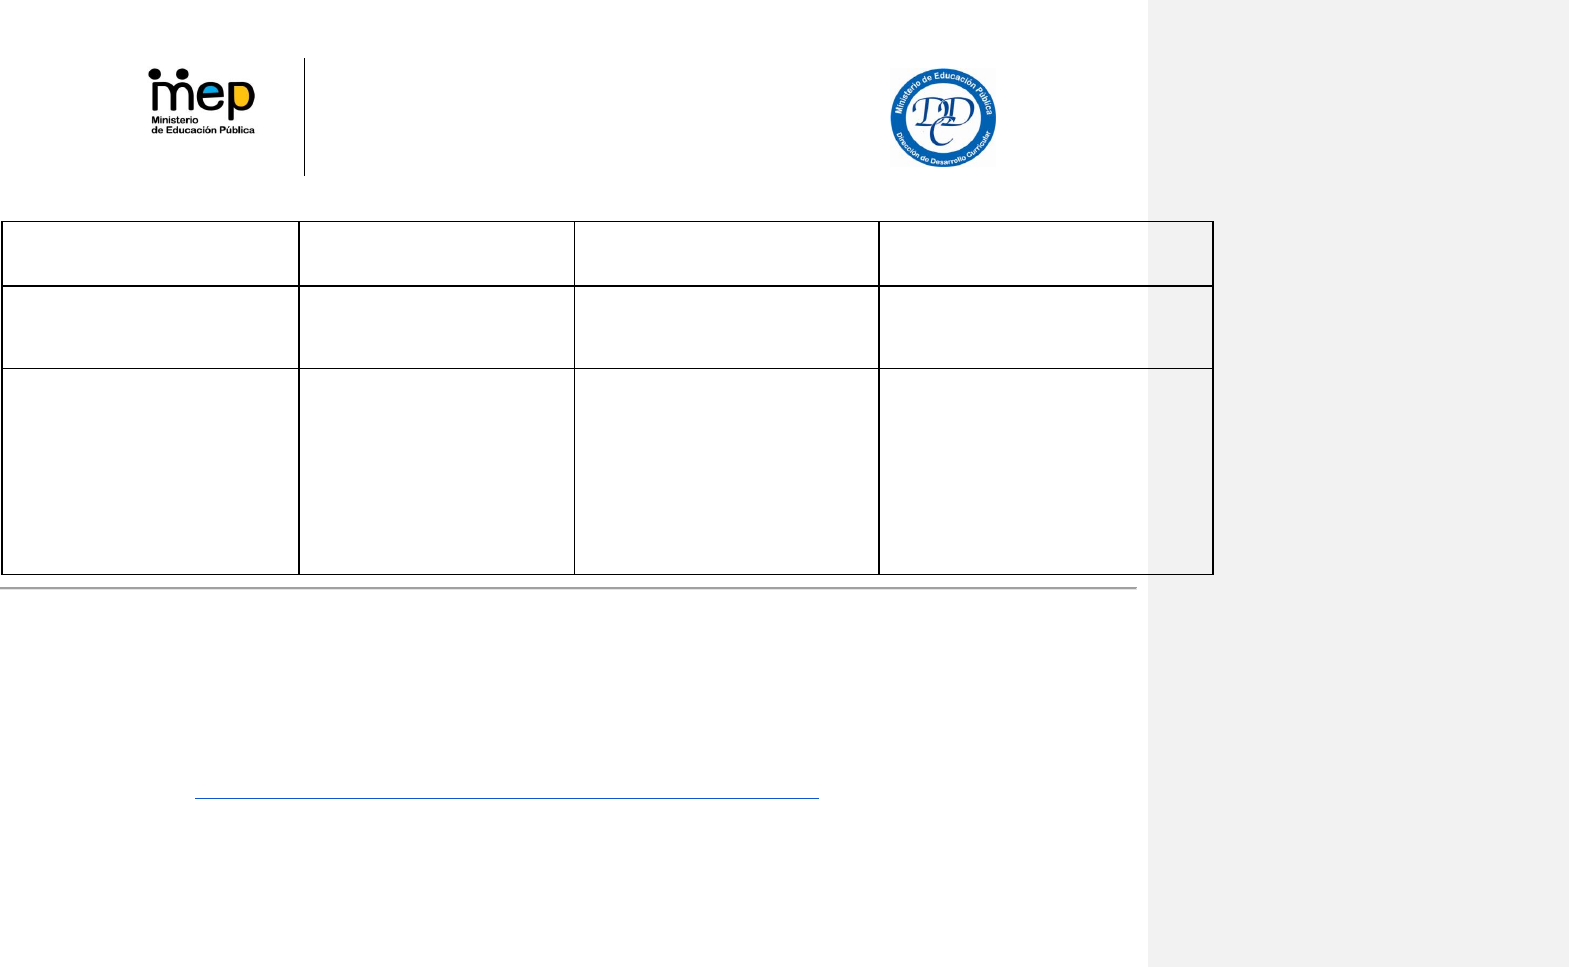The width and height of the screenshot is (1569, 967).
Task: Click the second cell of the table's top row
Action: pyautogui.click(x=436, y=254)
